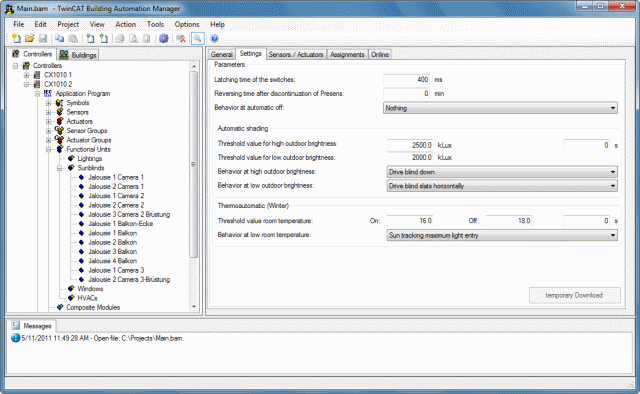Image resolution: width=640 pixels, height=394 pixels.
Task: Open the Tools menu
Action: tap(155, 24)
